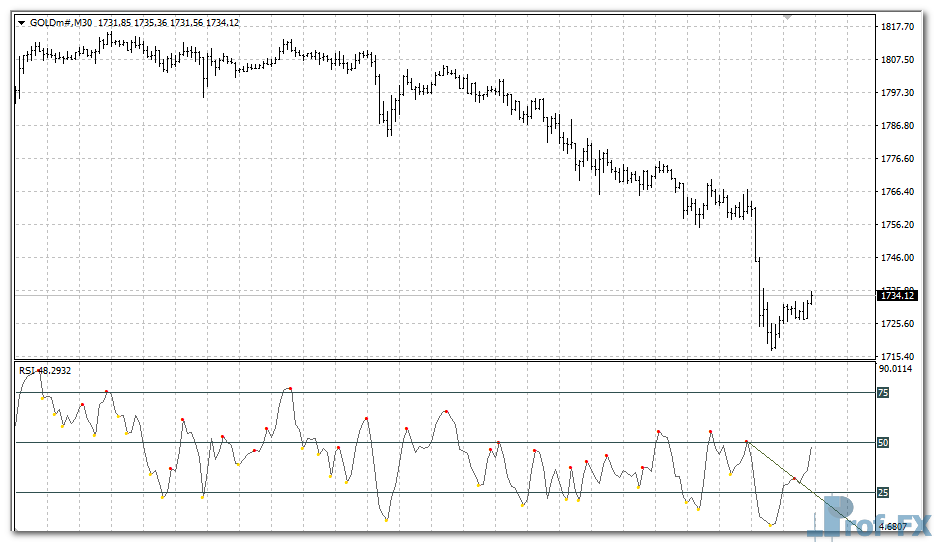Click the triangle arrow beside GOLDm# title

click(22, 22)
